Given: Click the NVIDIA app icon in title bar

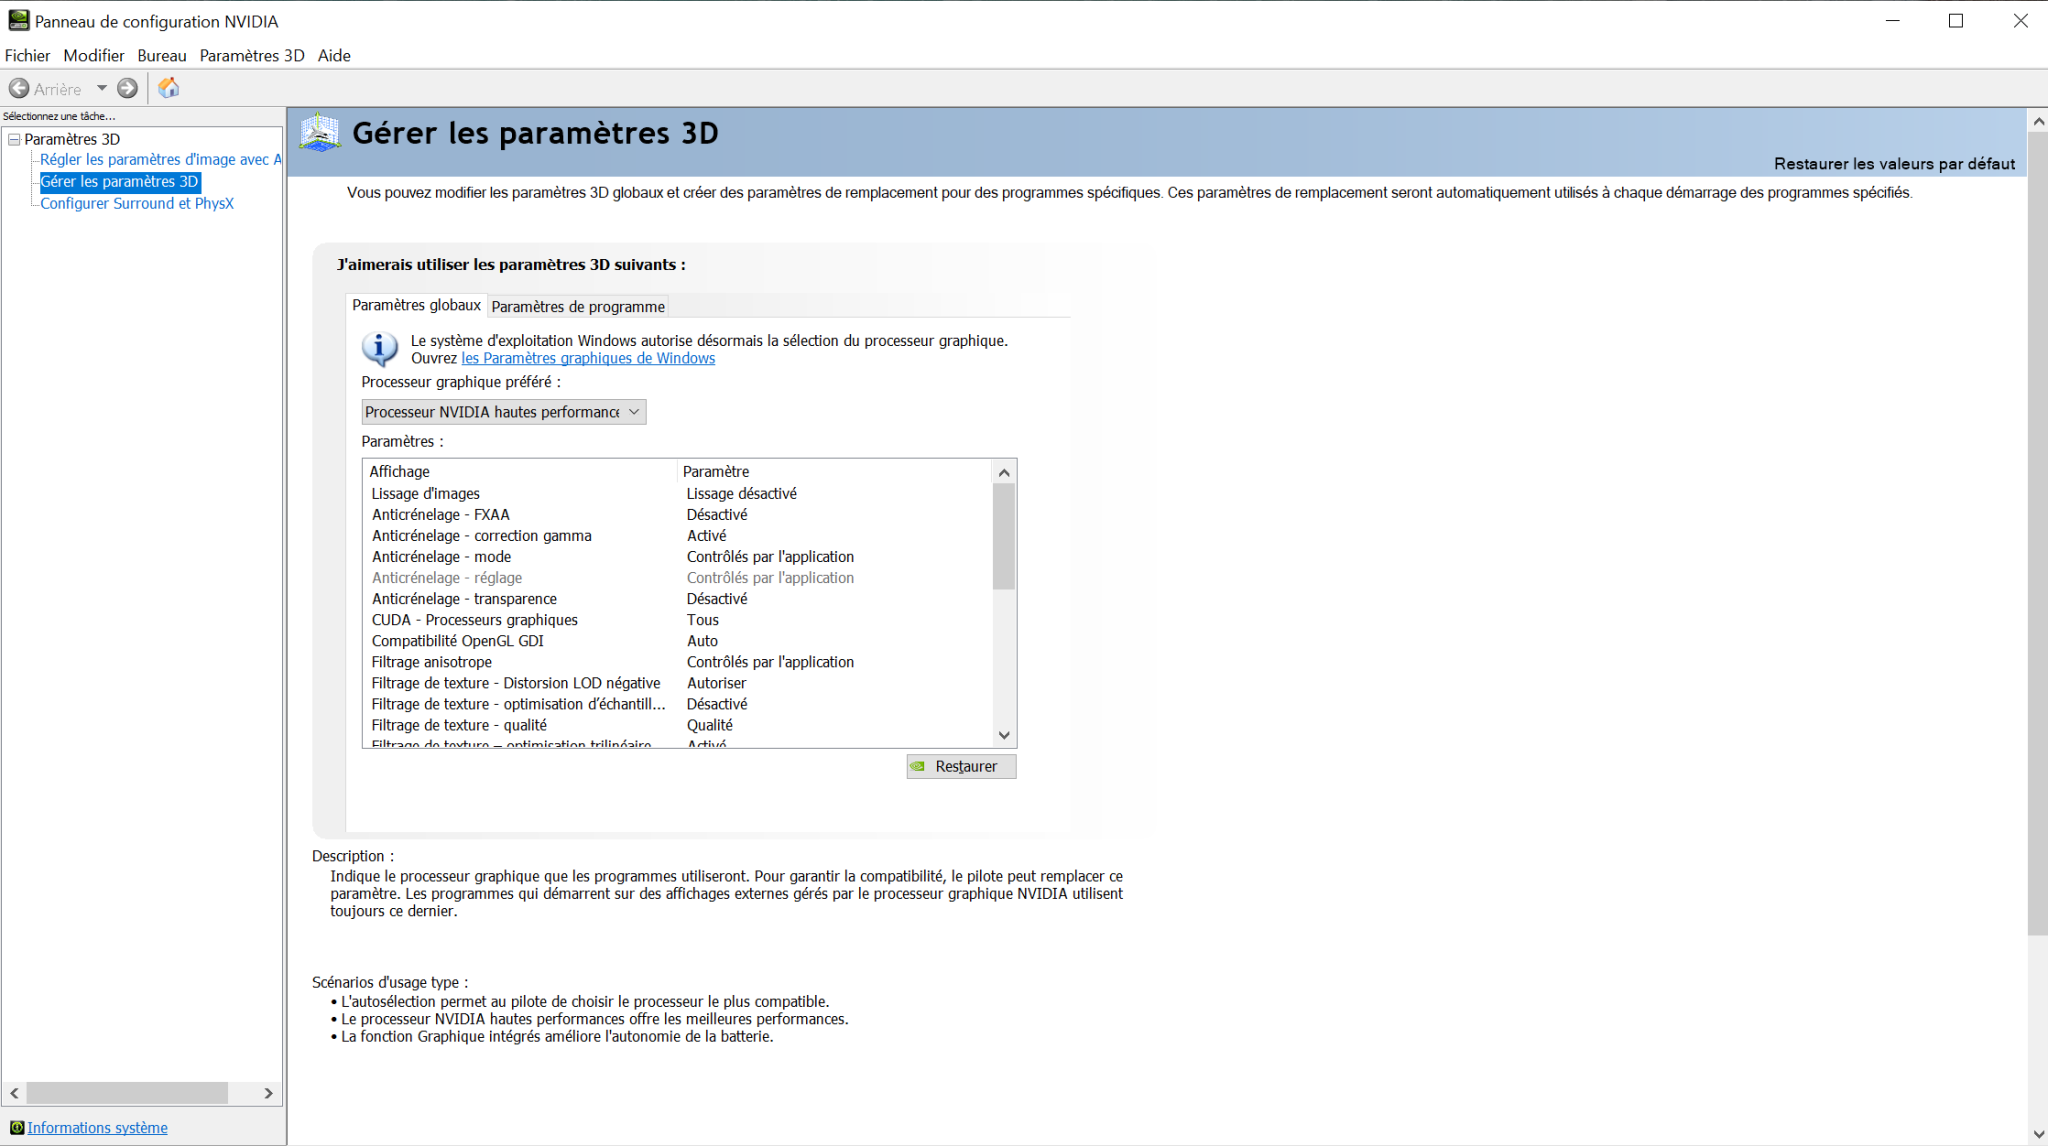Looking at the screenshot, I should [19, 21].
